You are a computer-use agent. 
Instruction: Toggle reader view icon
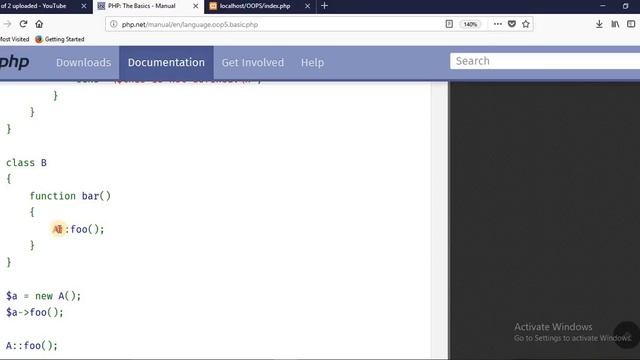pos(449,24)
